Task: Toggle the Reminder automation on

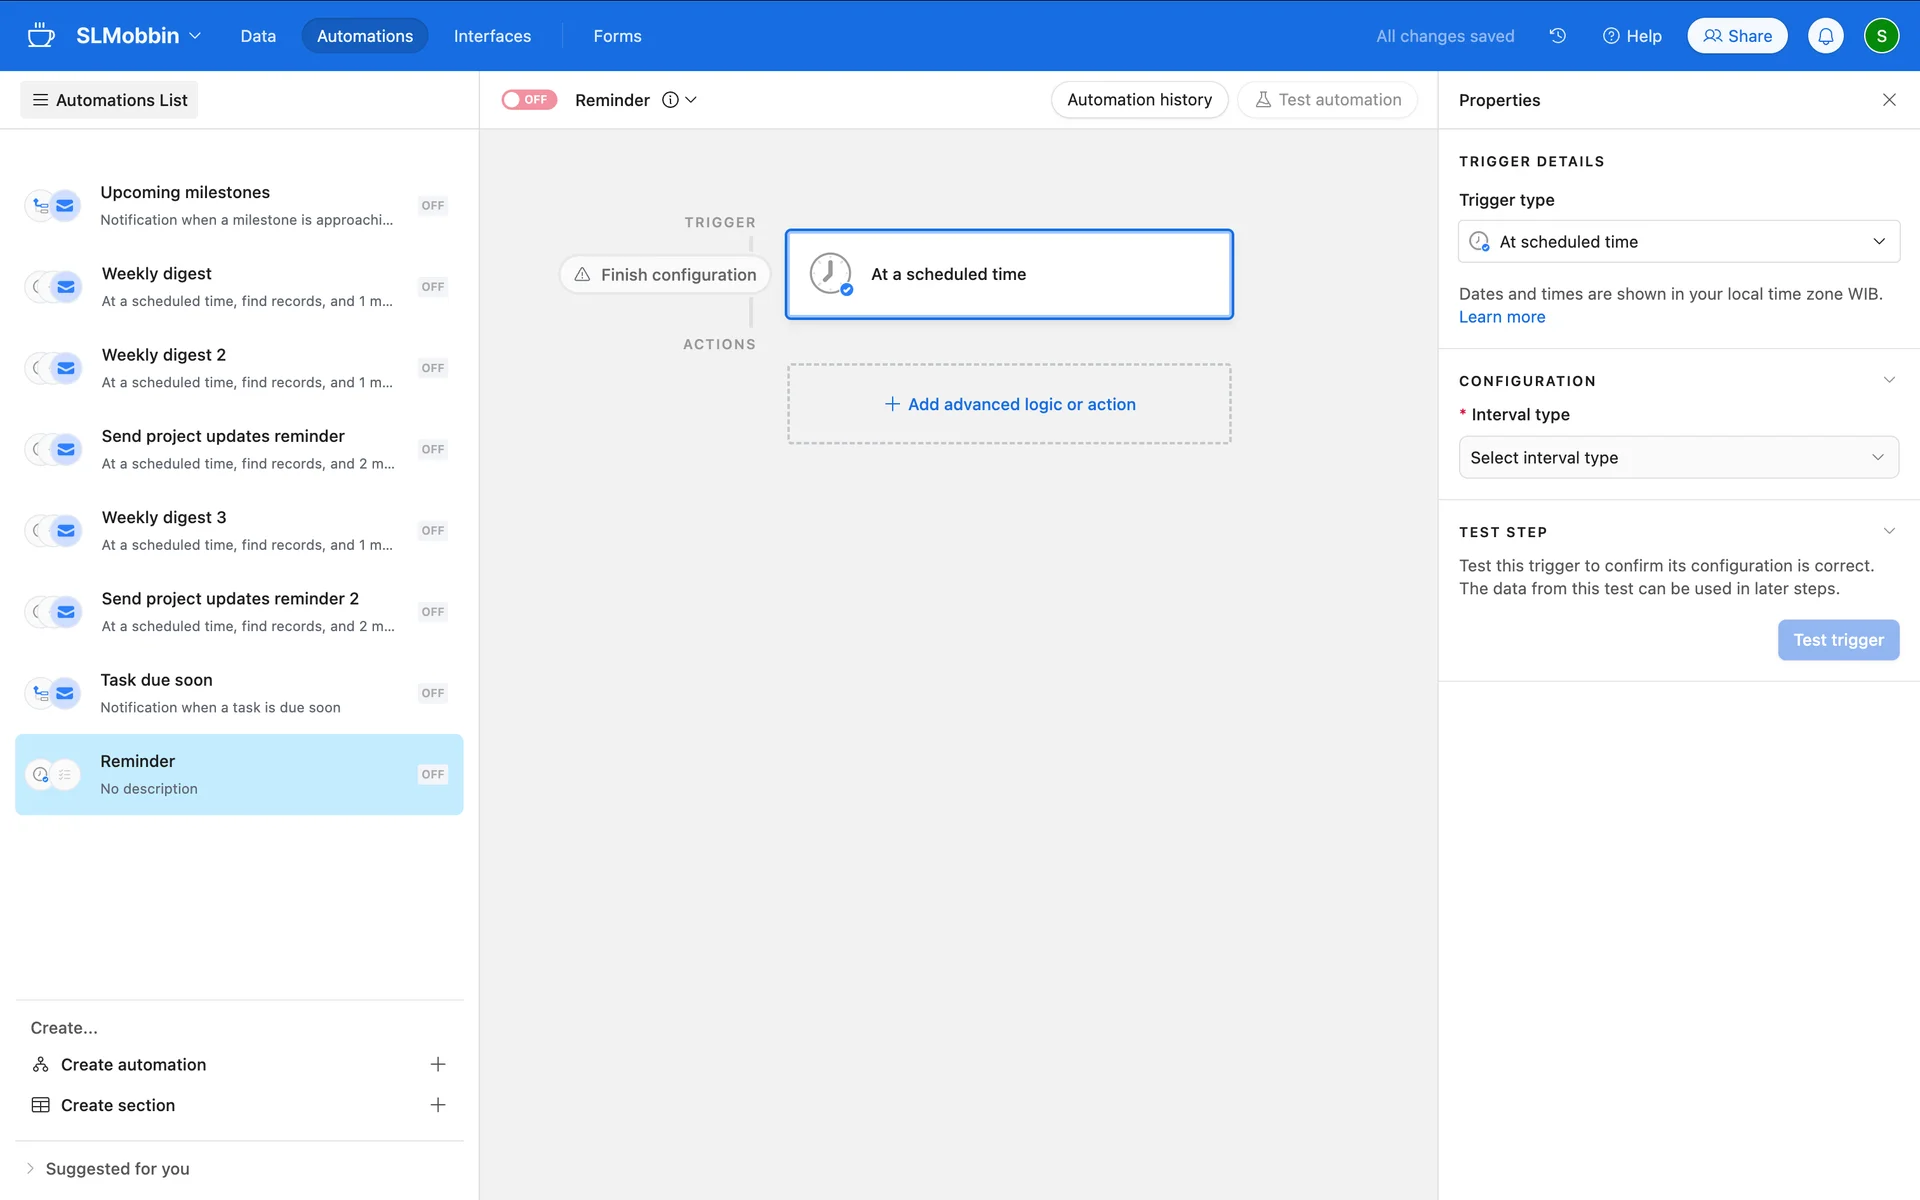Action: pyautogui.click(x=529, y=100)
